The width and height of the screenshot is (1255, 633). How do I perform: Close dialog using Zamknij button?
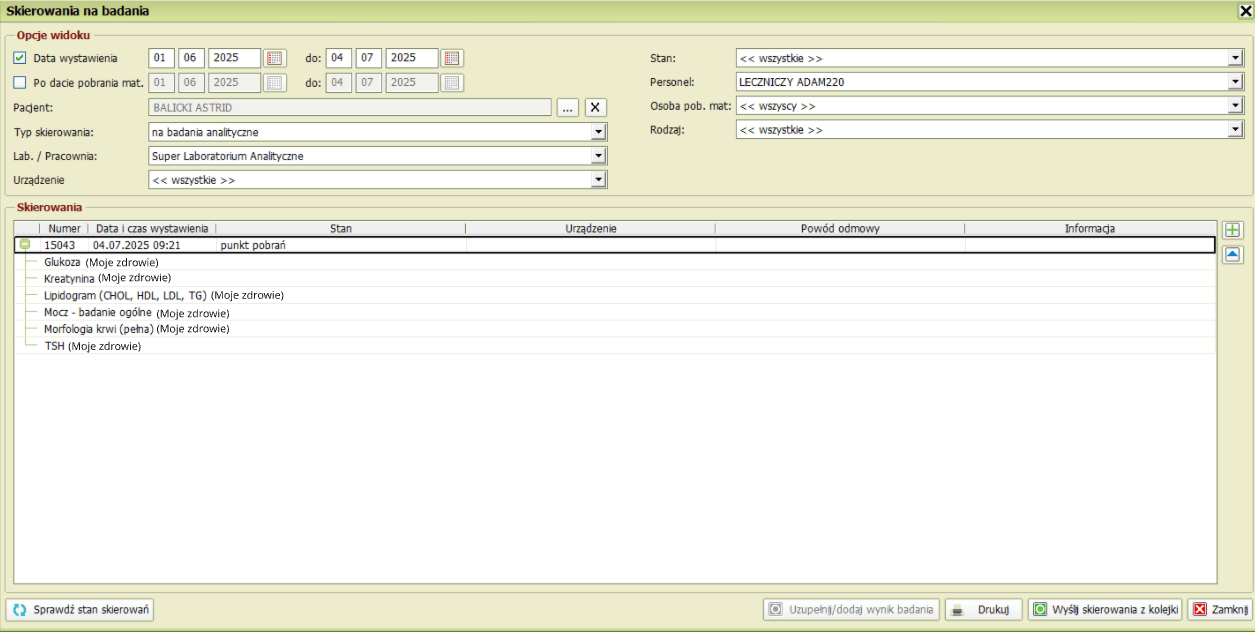(1219, 609)
